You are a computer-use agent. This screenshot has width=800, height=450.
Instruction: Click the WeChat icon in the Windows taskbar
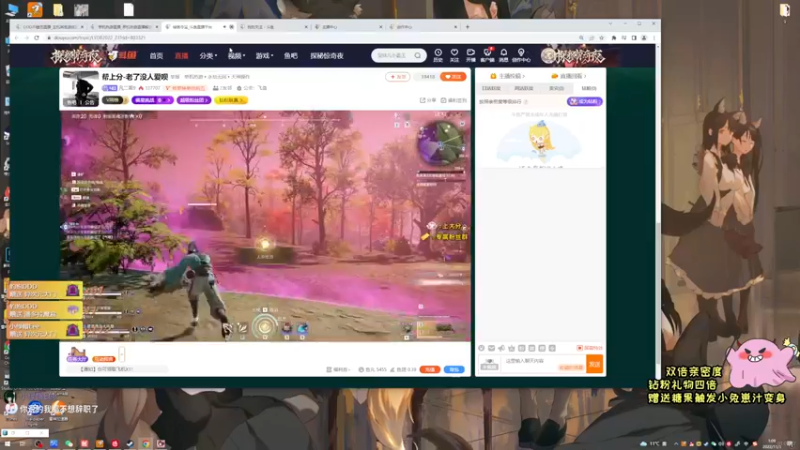[69, 444]
